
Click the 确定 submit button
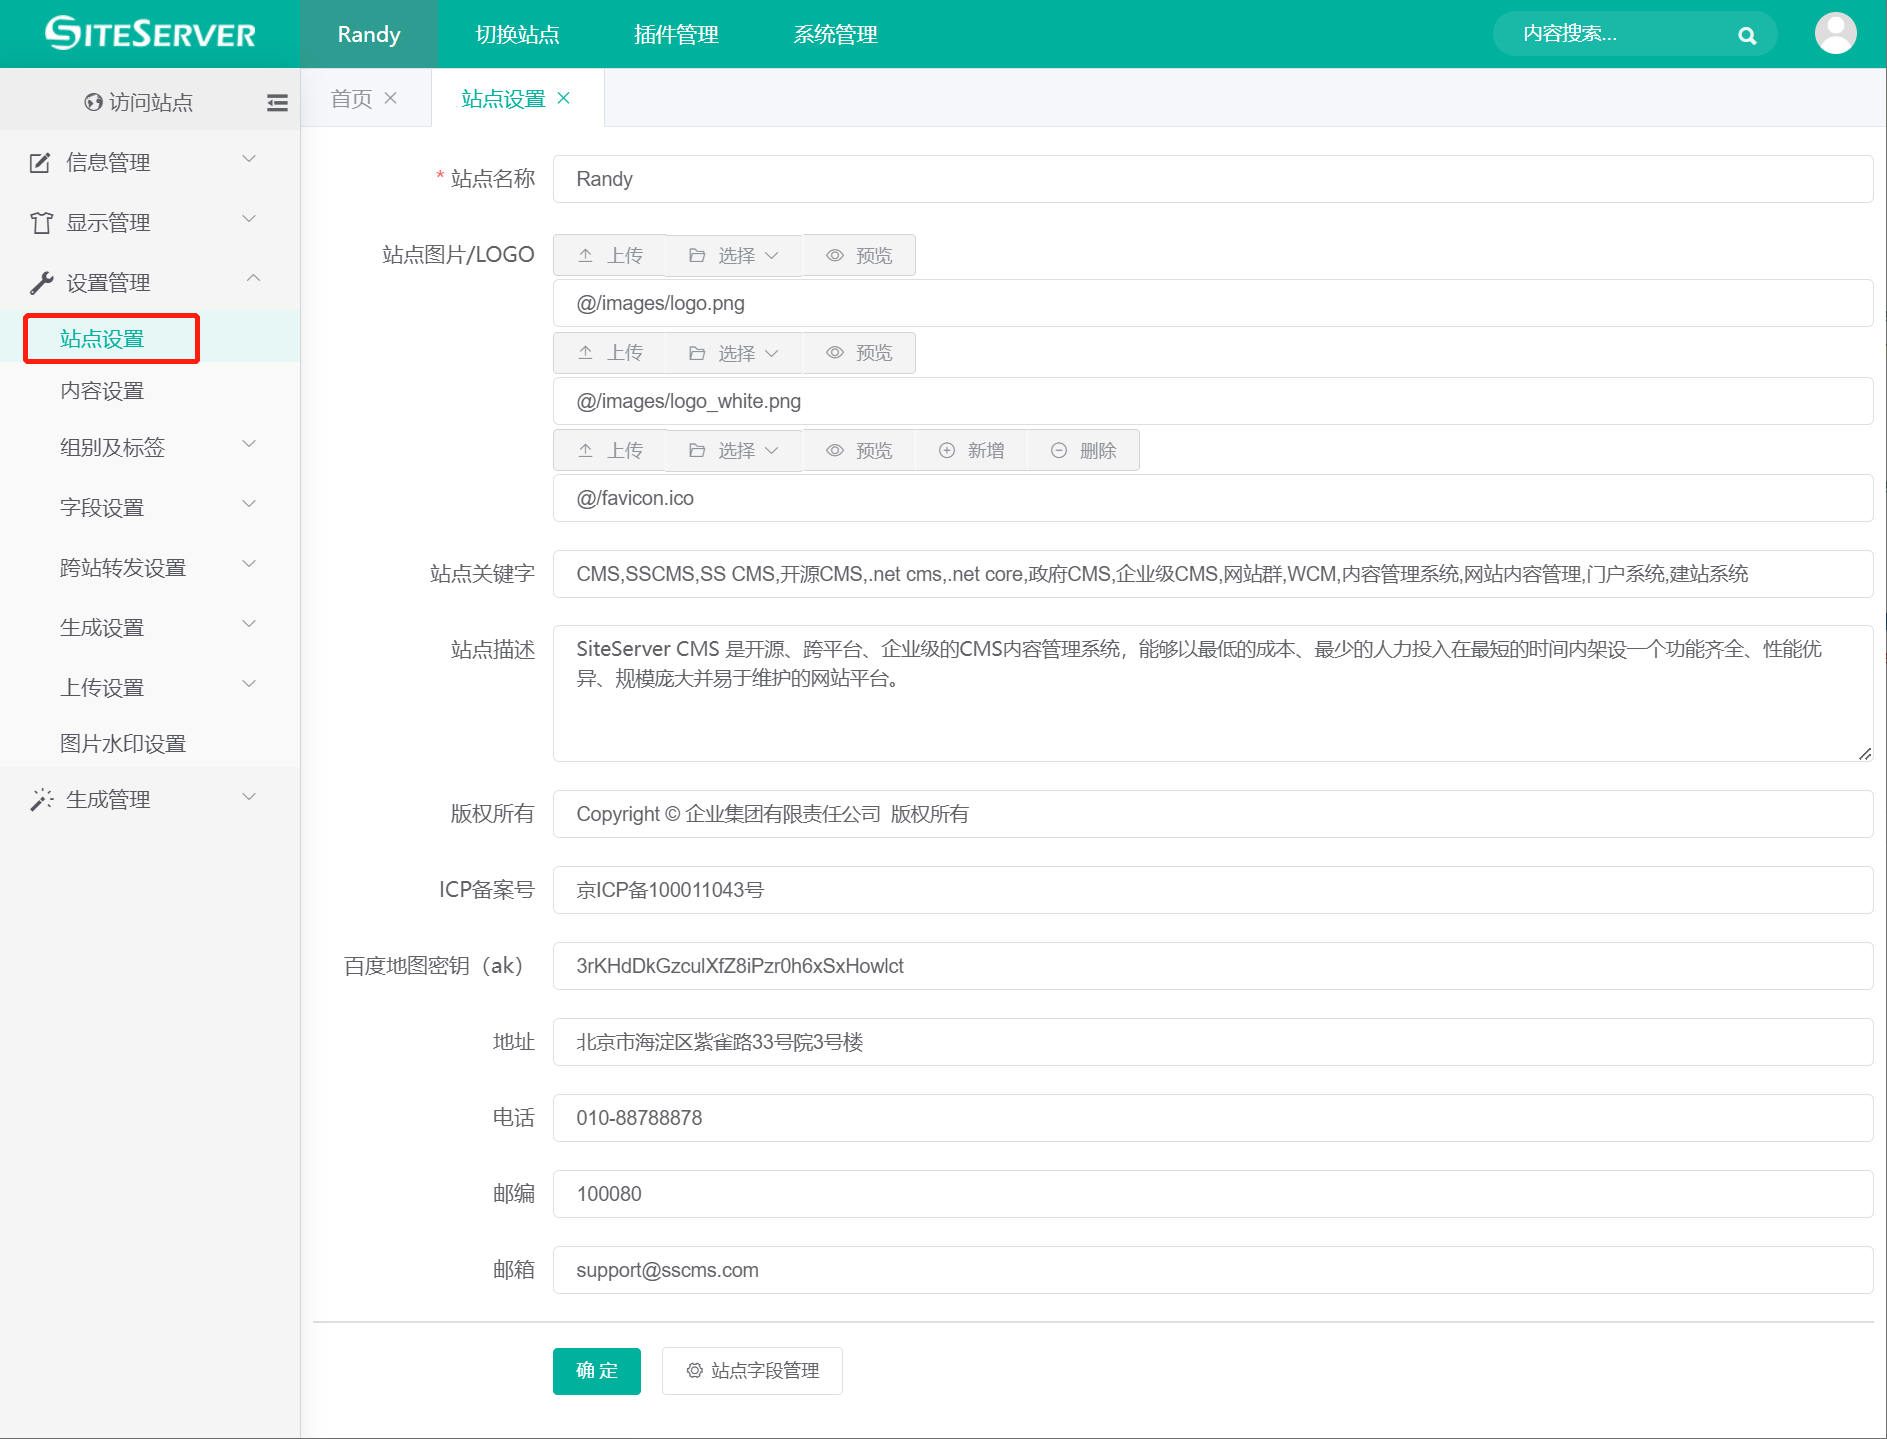tap(597, 1370)
